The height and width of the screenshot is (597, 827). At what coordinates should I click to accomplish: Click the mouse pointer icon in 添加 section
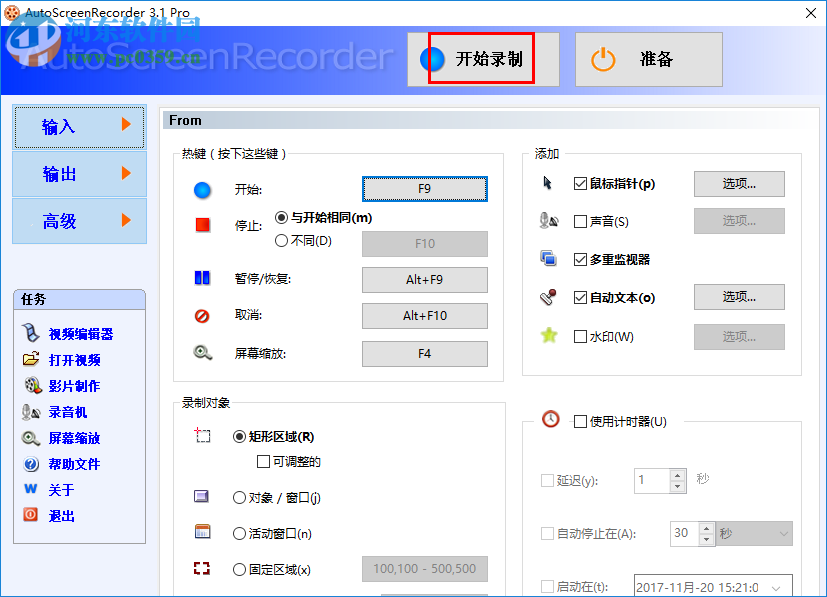549,184
